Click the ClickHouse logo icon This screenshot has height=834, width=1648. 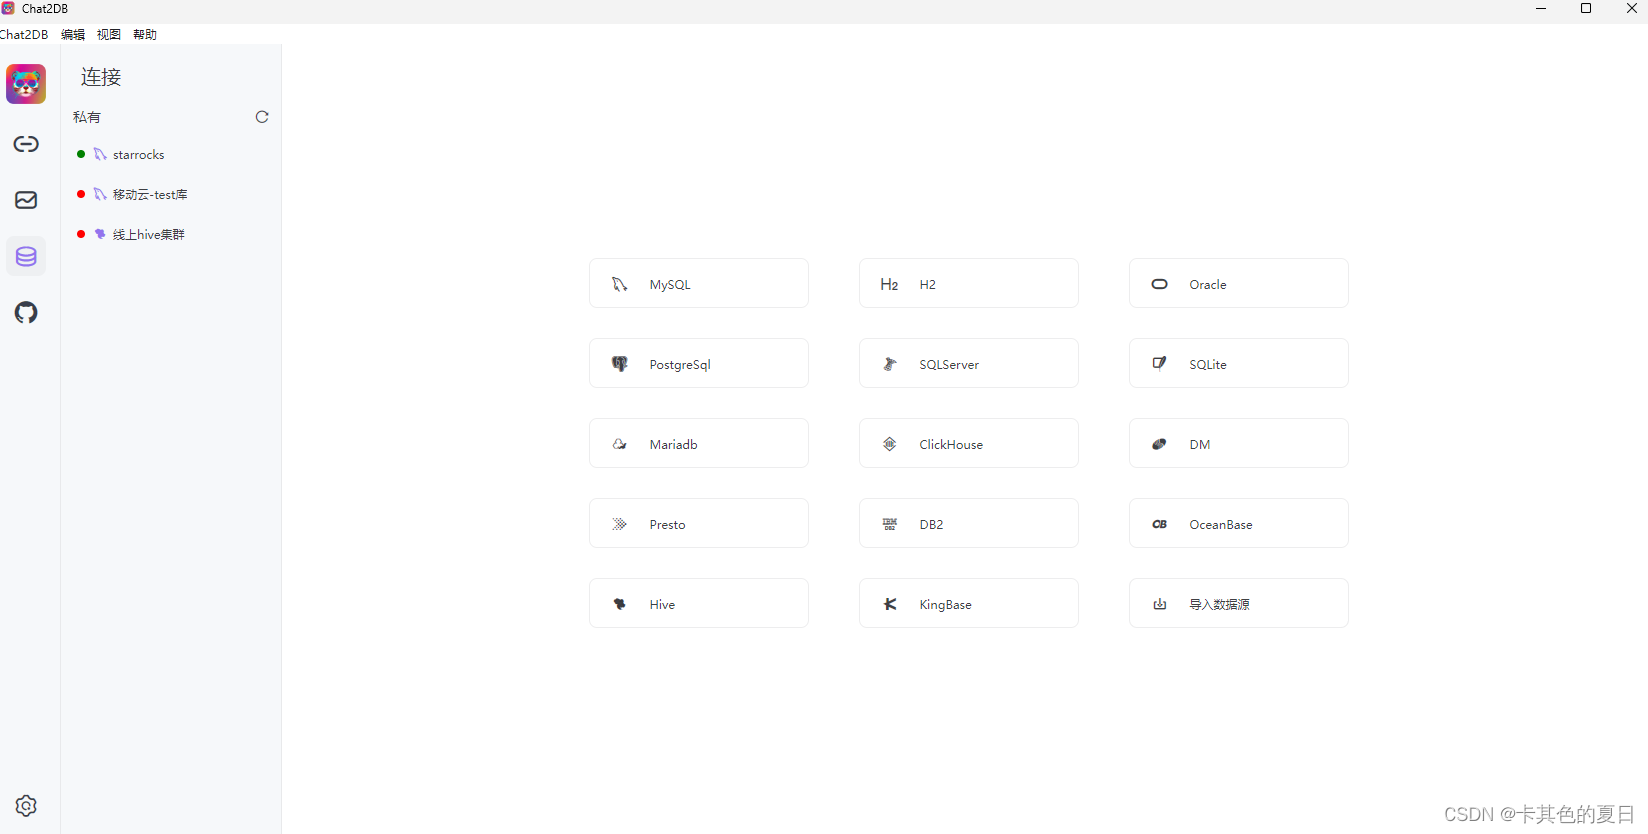coord(889,444)
